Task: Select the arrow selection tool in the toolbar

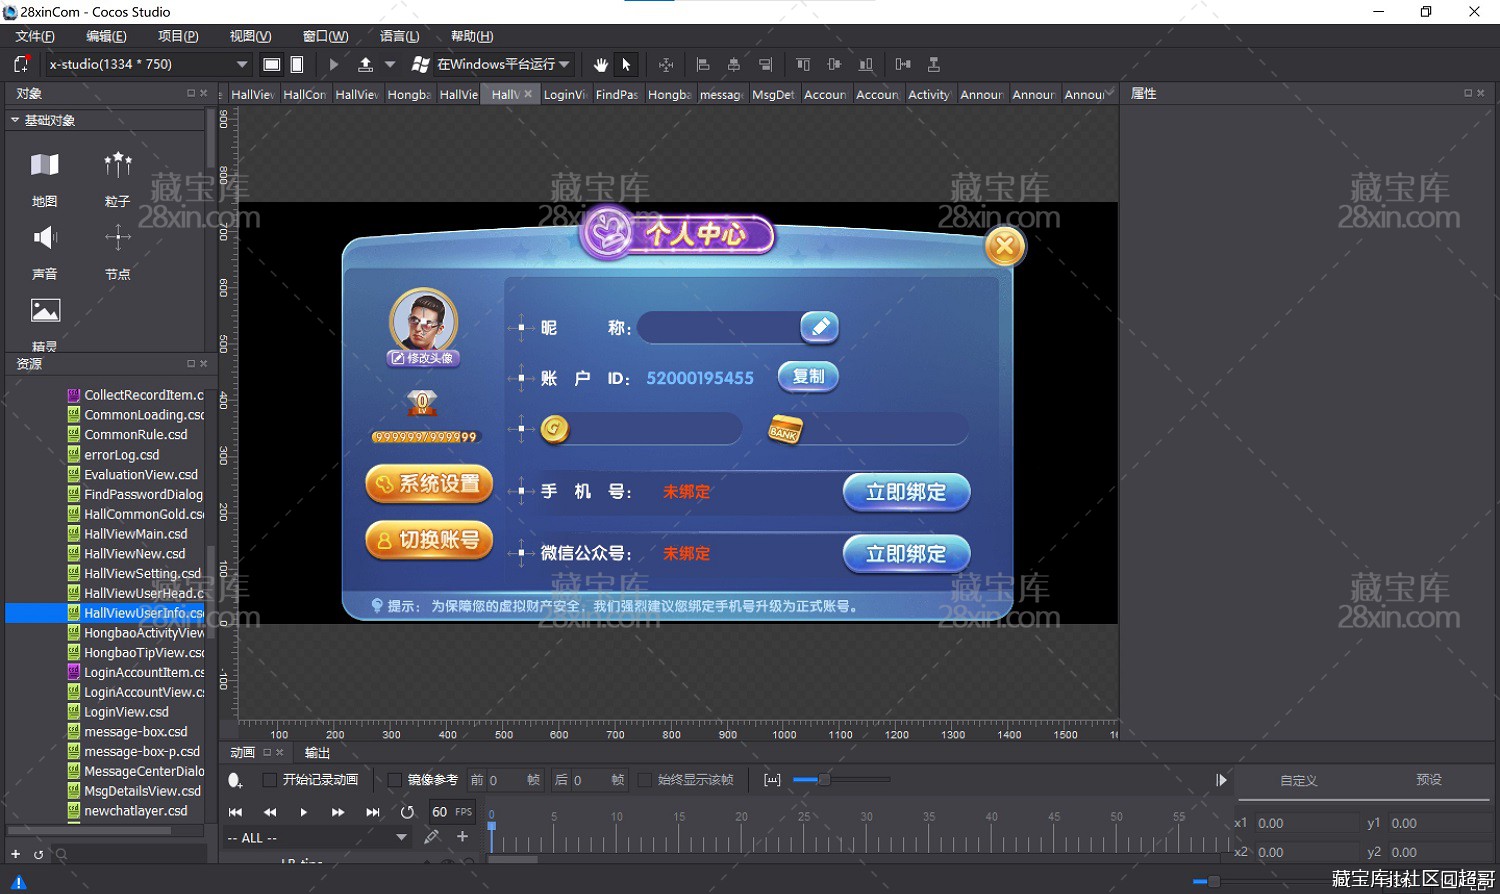Action: (x=625, y=64)
